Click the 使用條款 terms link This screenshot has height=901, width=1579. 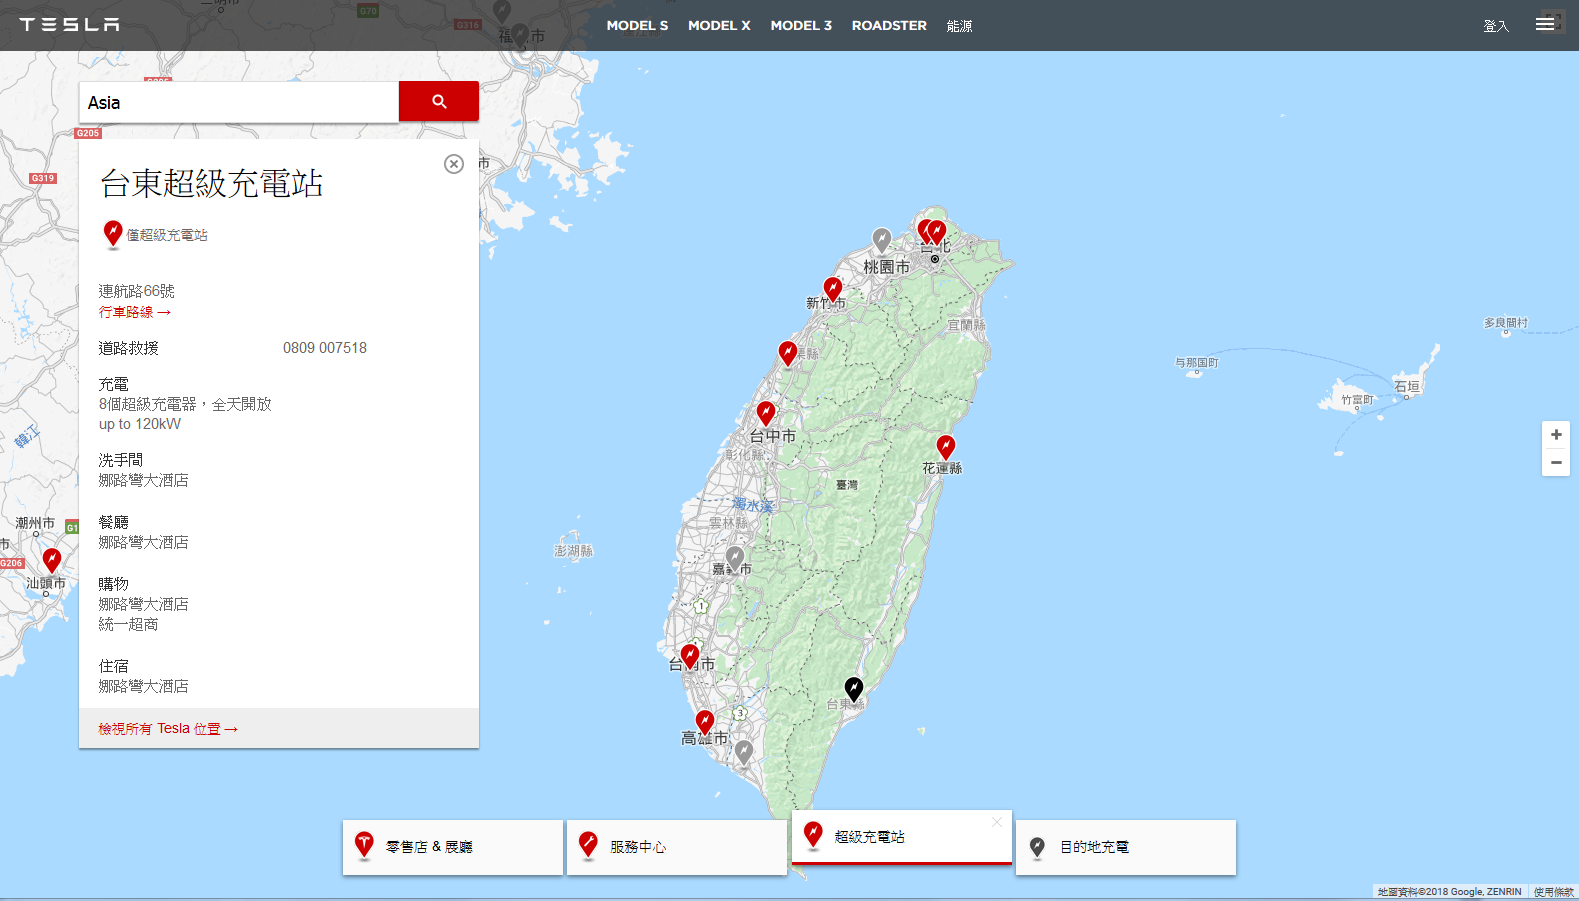pos(1554,892)
